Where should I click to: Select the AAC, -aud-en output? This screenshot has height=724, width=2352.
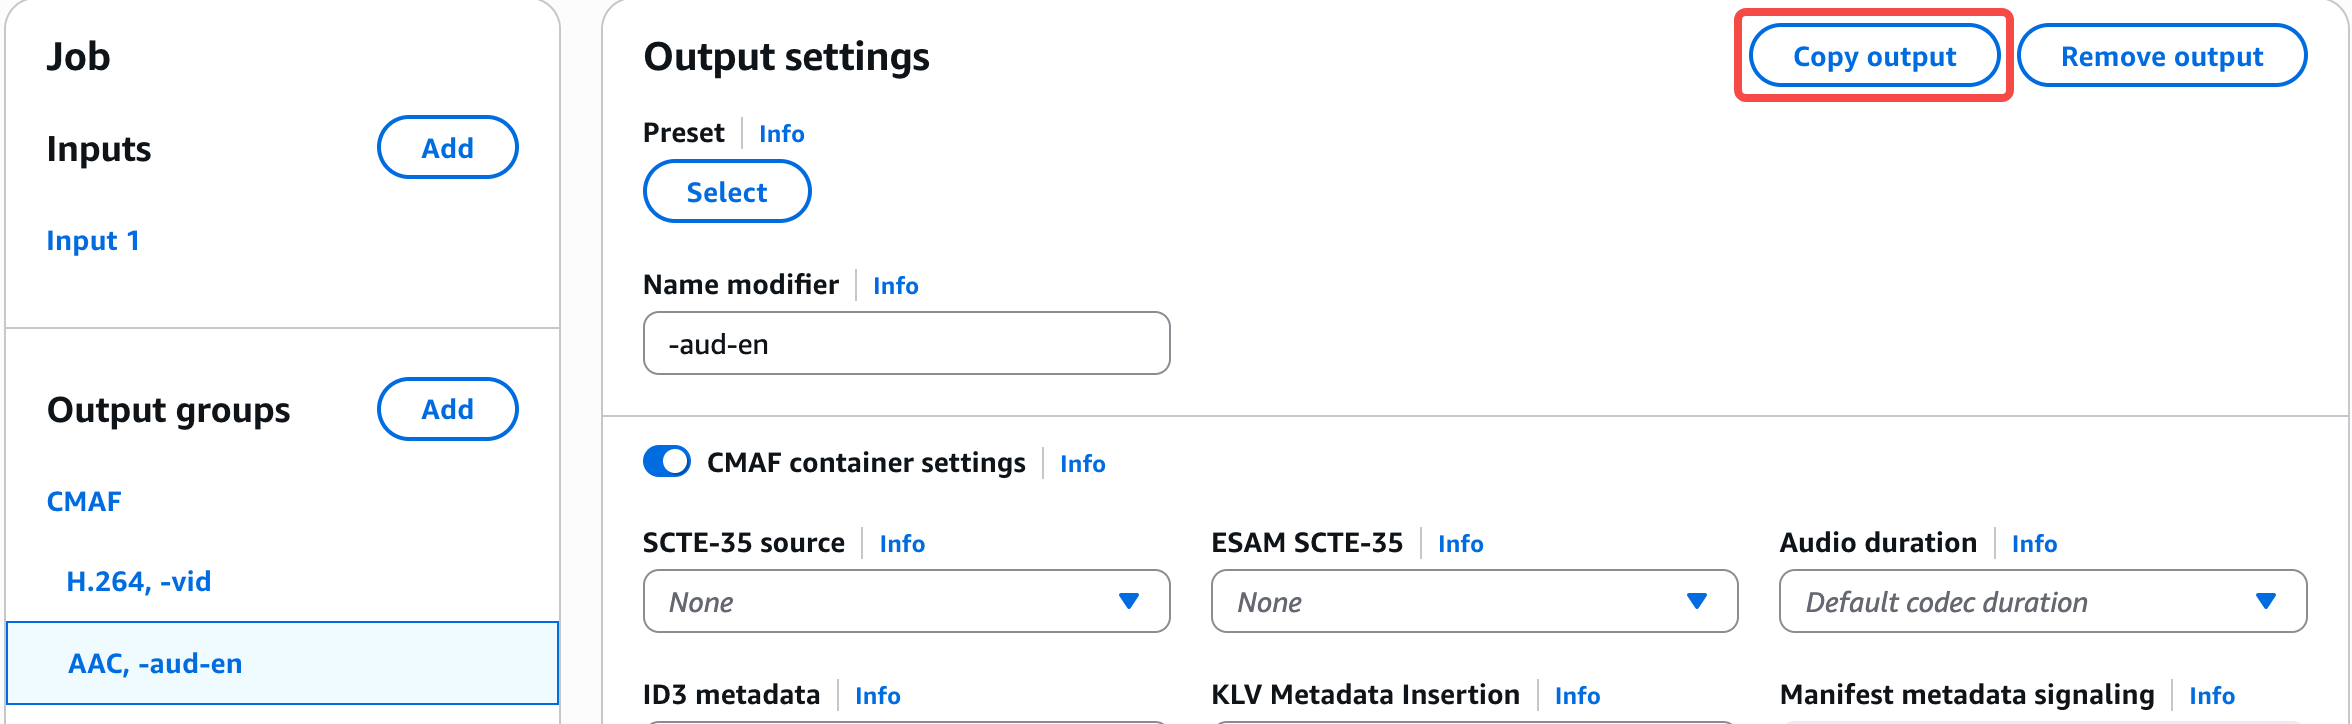(155, 663)
